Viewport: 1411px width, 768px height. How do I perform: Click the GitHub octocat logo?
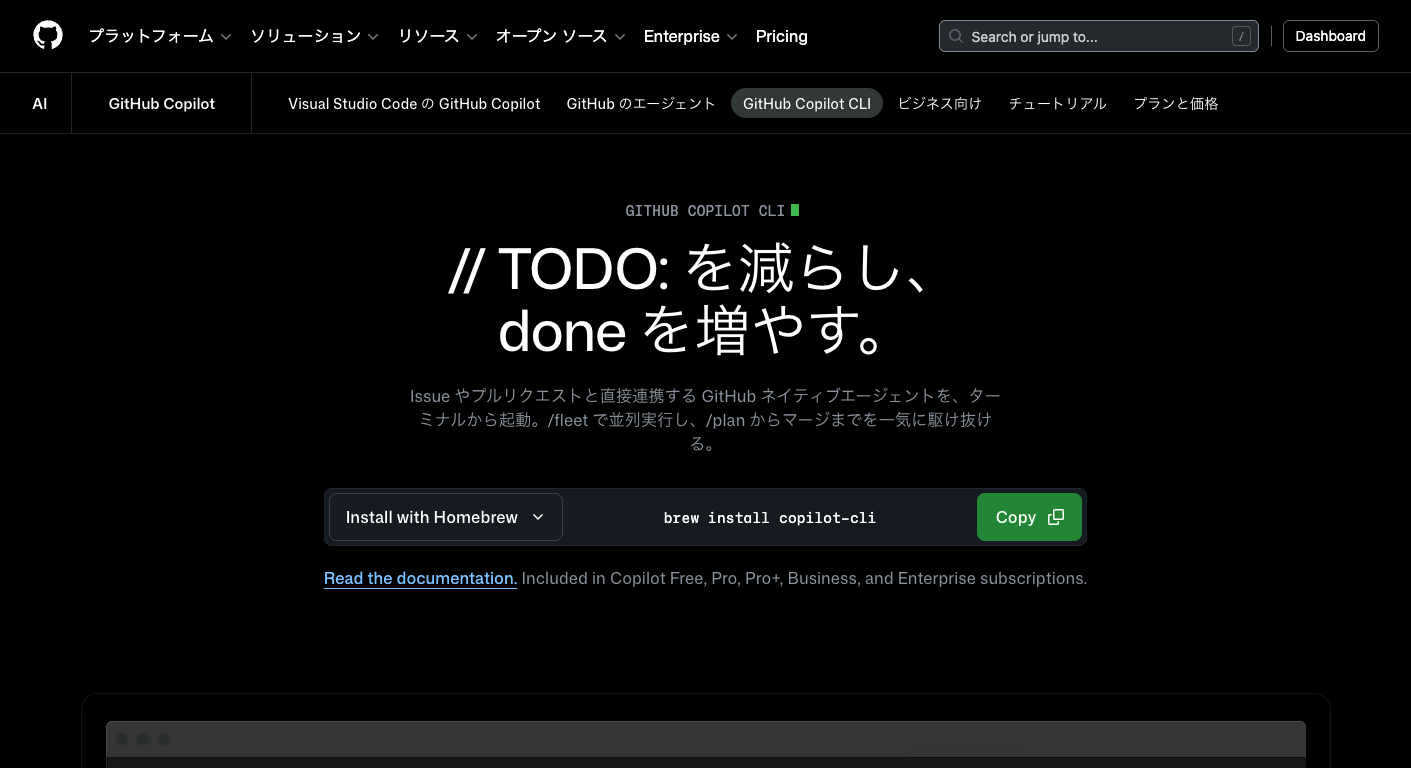click(x=47, y=35)
